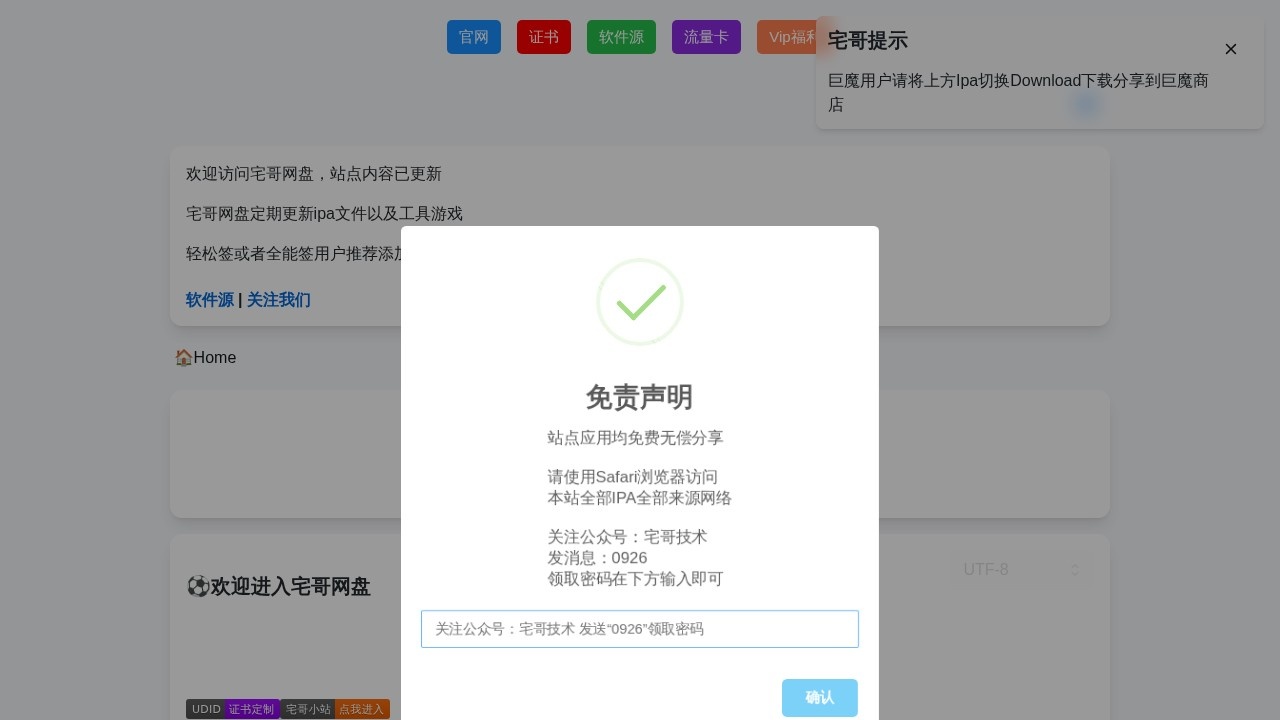This screenshot has width=1280, height=720.
Task: Click the blue 官网 navigation button
Action: point(474,37)
